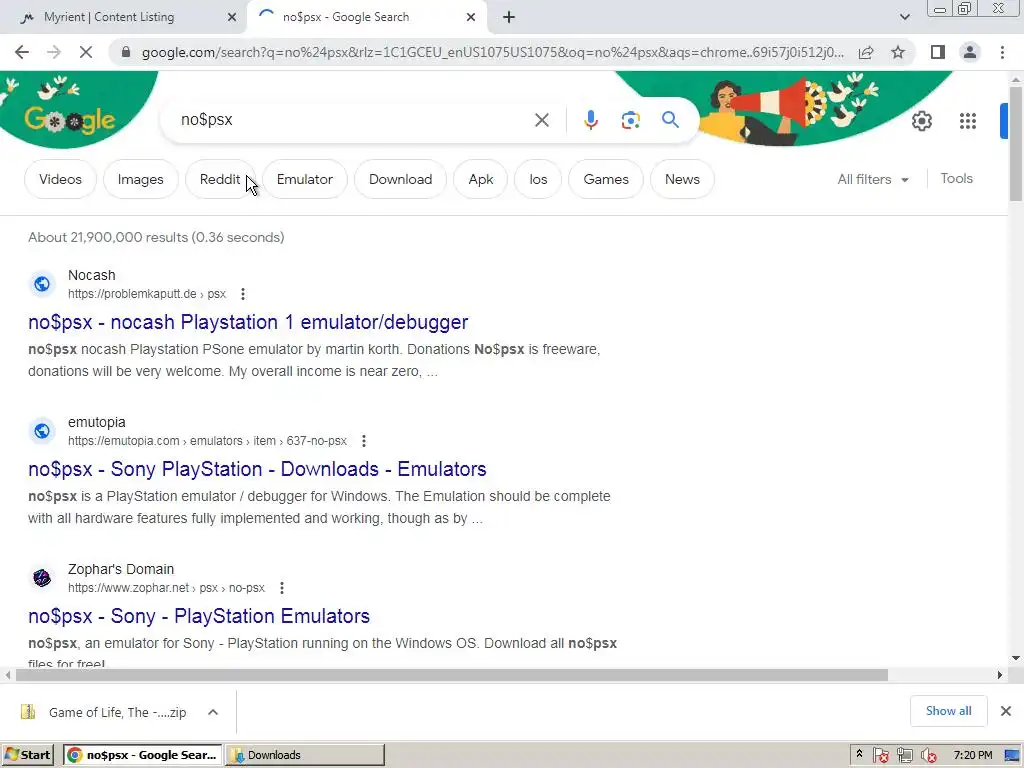Open options for Nocash result

click(x=243, y=294)
